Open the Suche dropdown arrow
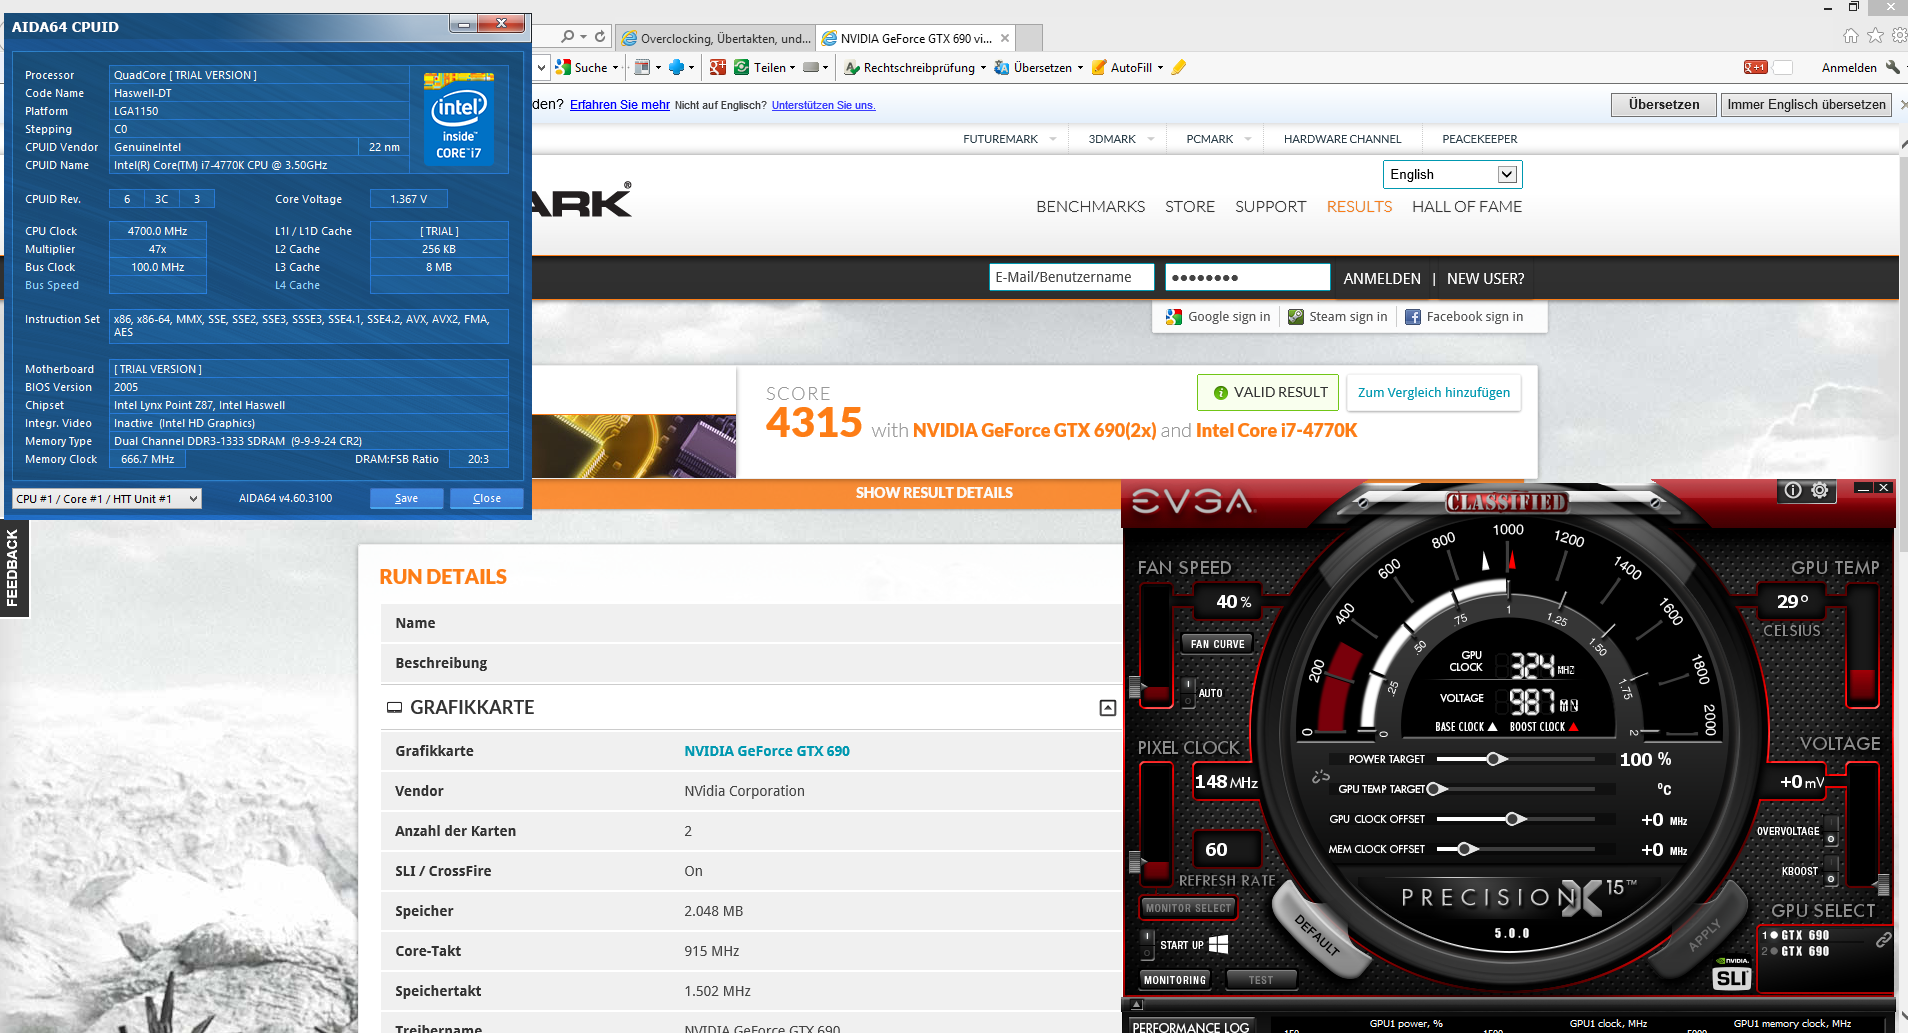The image size is (1908, 1033). (x=615, y=68)
